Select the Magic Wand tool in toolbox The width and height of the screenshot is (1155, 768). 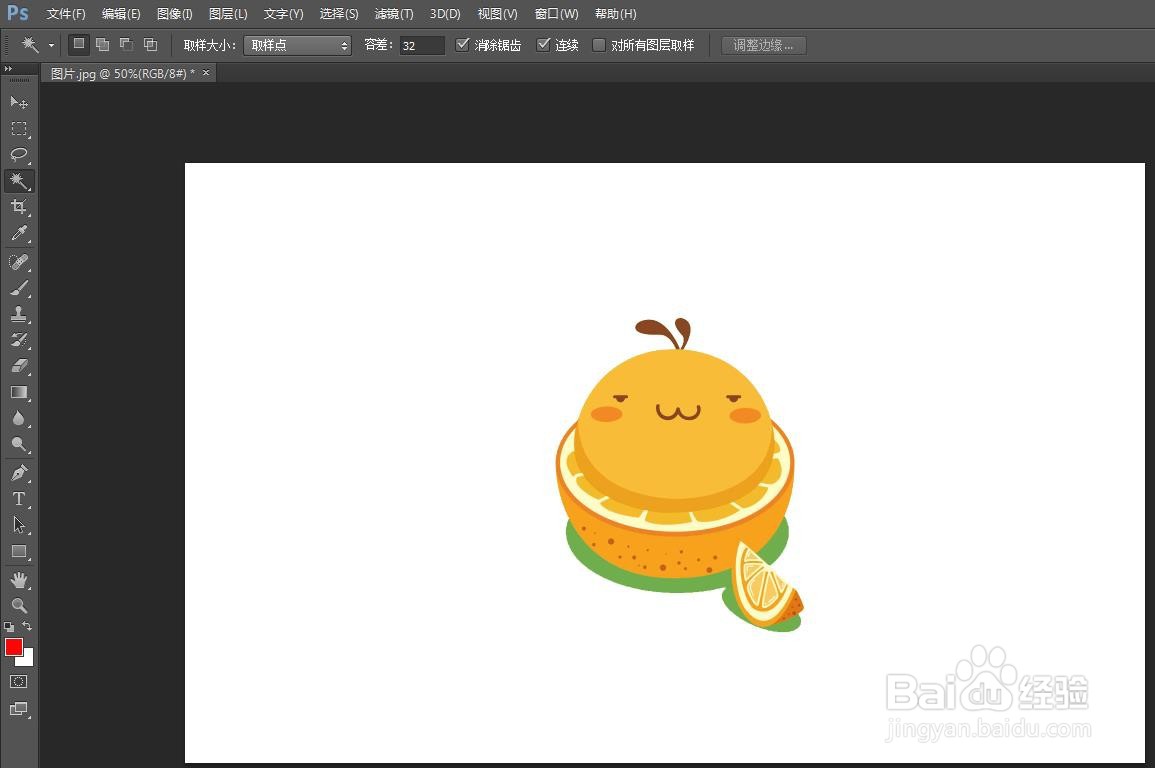pyautogui.click(x=19, y=181)
